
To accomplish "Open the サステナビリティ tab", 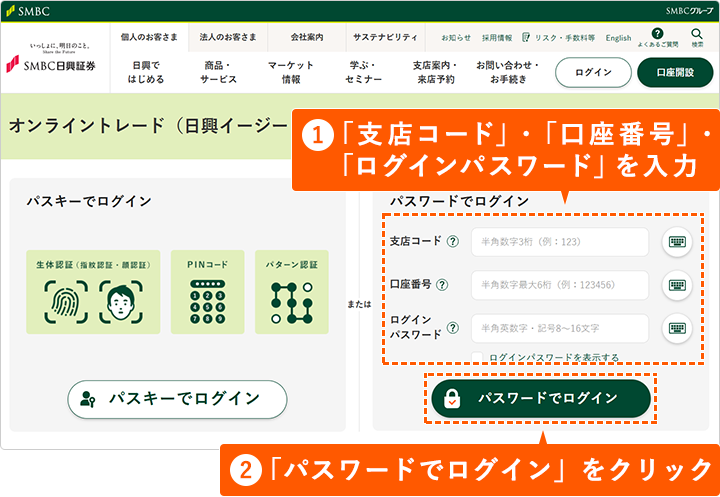I will (385, 37).
